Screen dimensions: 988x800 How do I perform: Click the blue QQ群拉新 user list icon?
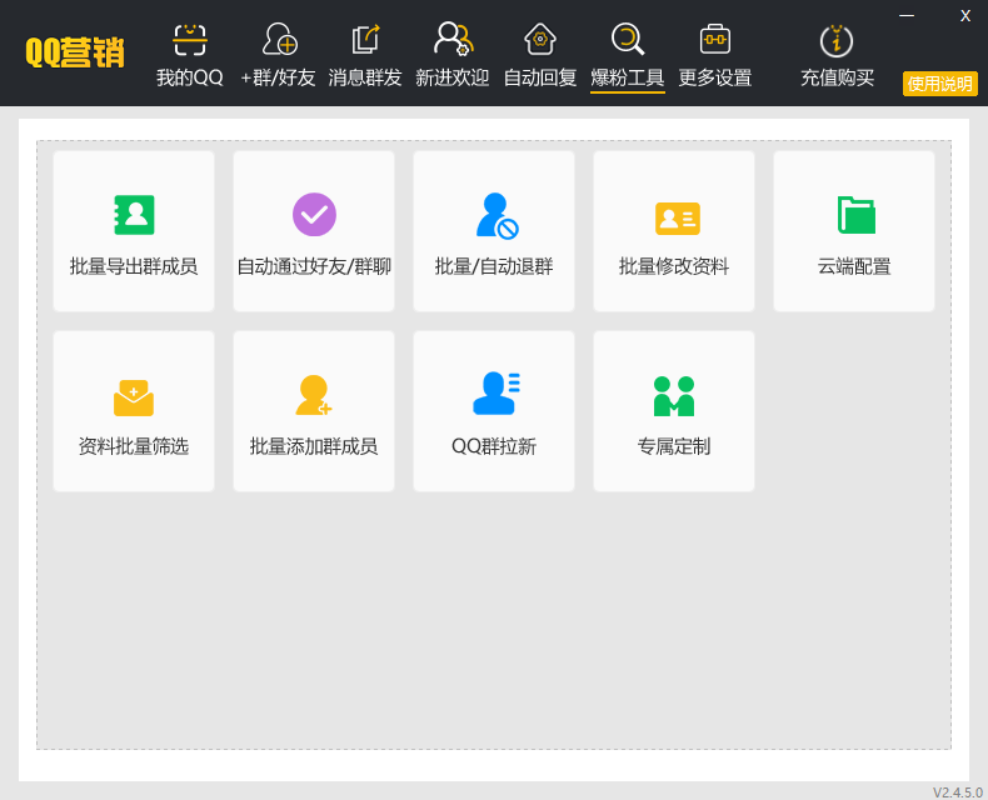click(496, 393)
